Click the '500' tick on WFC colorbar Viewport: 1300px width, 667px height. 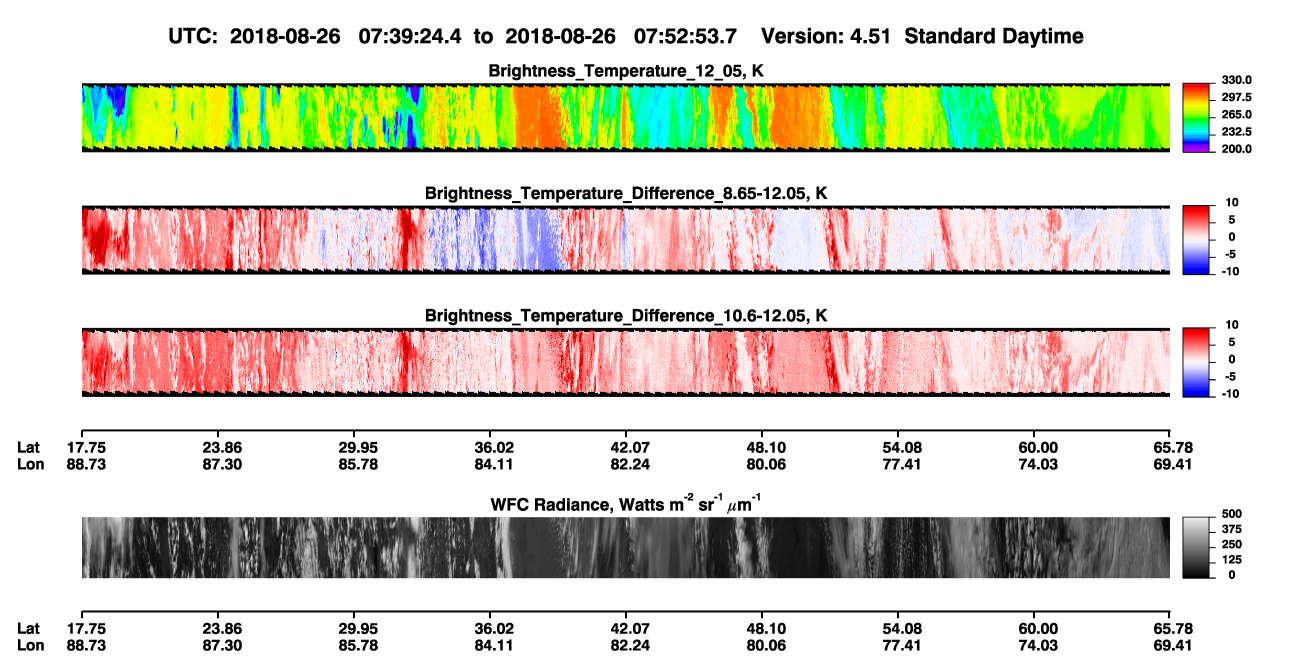coord(1230,515)
